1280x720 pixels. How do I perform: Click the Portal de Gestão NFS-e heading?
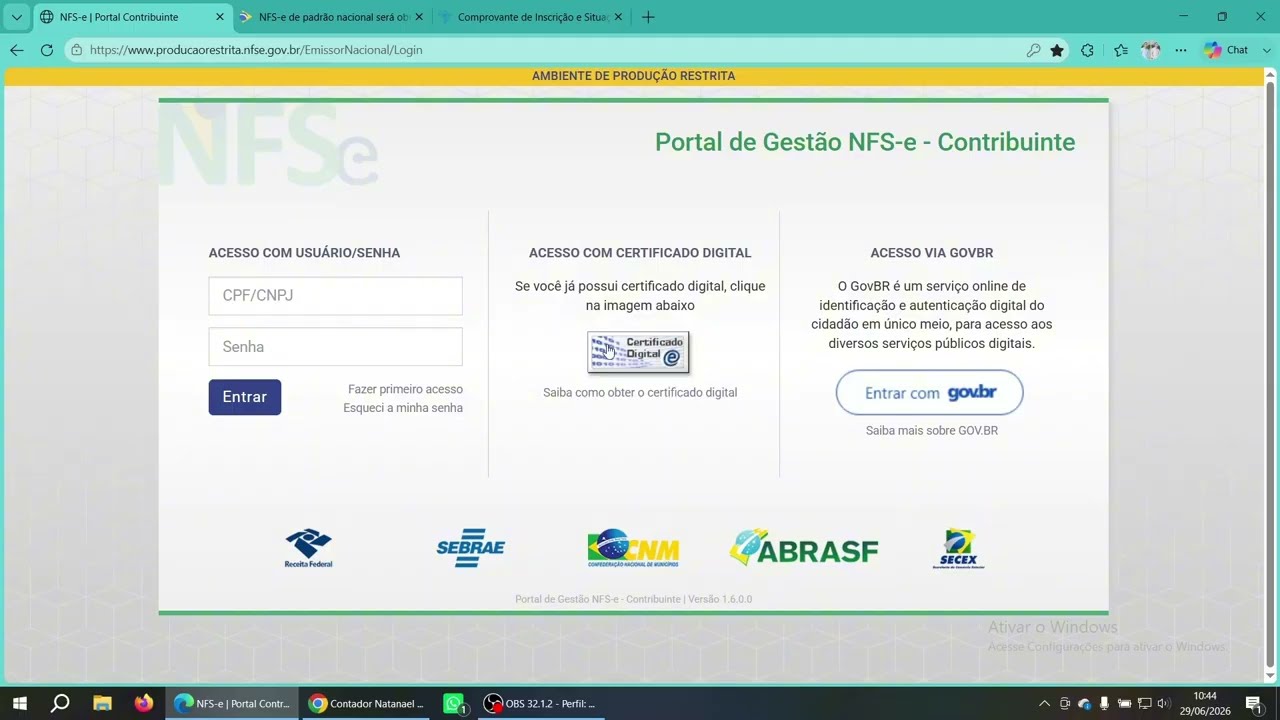click(865, 142)
